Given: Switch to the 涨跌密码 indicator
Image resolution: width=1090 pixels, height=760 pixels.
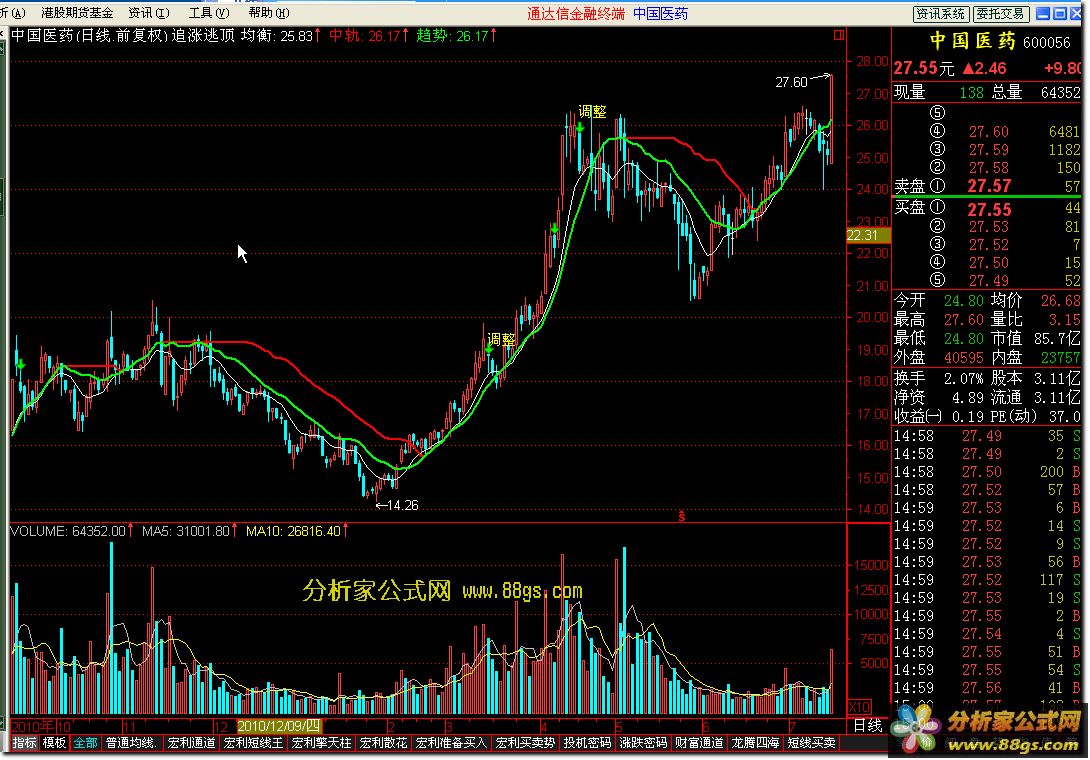Looking at the screenshot, I should (x=643, y=743).
